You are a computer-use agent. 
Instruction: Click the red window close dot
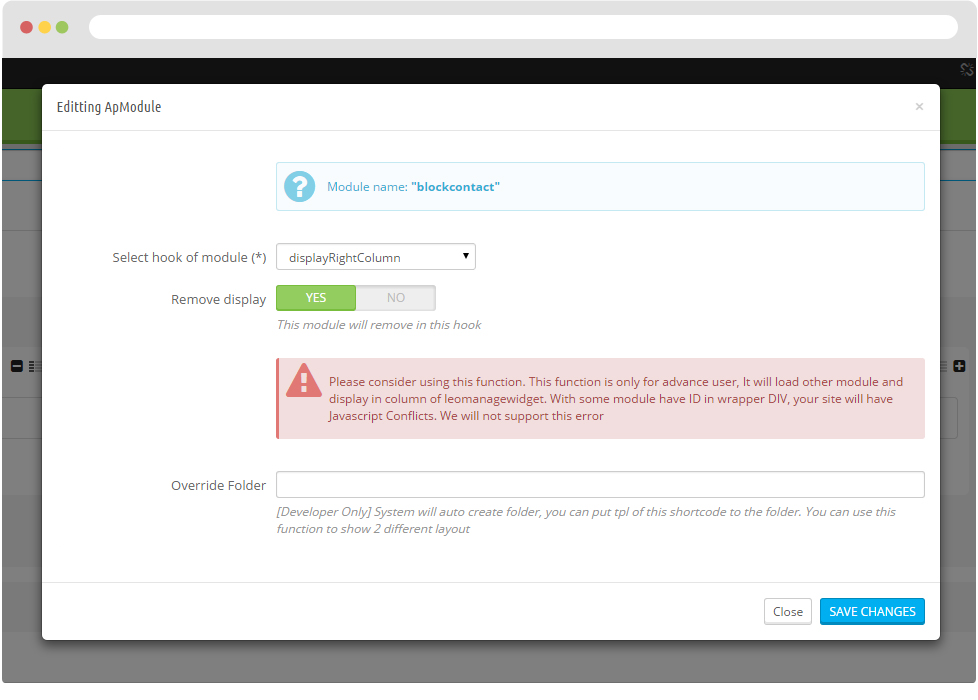(26, 27)
